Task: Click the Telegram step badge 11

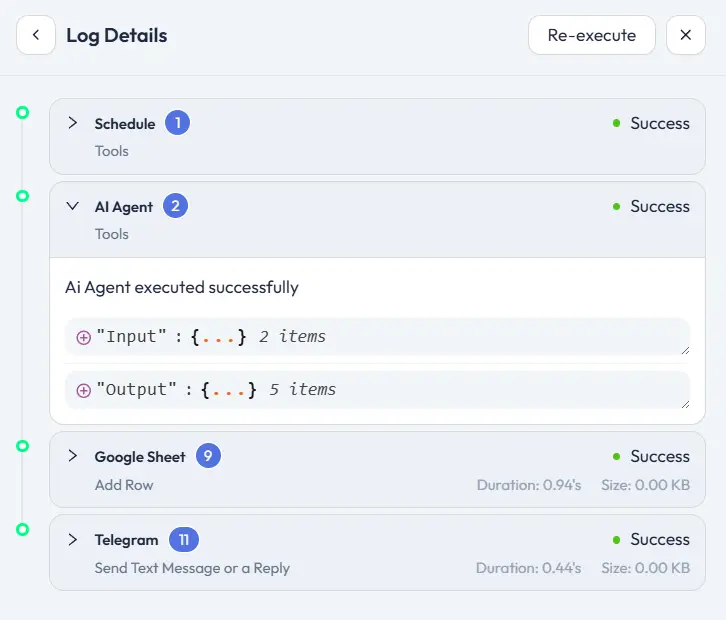Action: [x=184, y=539]
